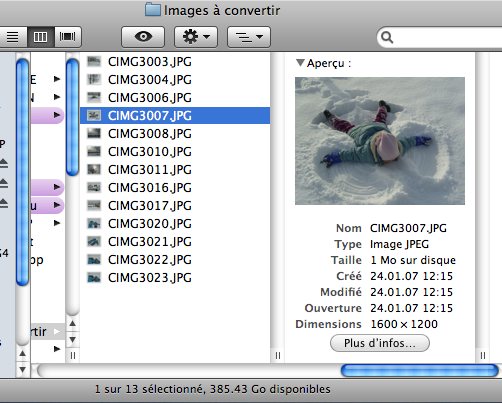Image resolution: width=502 pixels, height=403 pixels.
Task: Select file CIMG3003.JPG
Action: pos(175,62)
